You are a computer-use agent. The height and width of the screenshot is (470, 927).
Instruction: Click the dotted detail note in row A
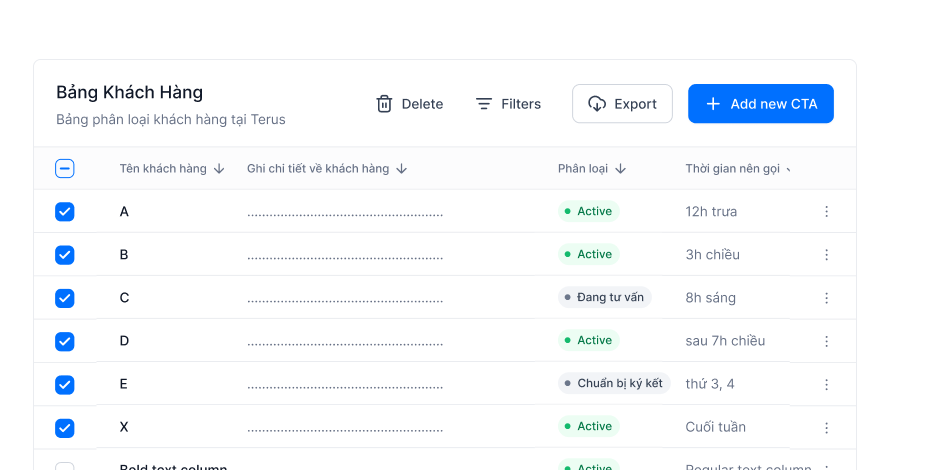point(345,215)
